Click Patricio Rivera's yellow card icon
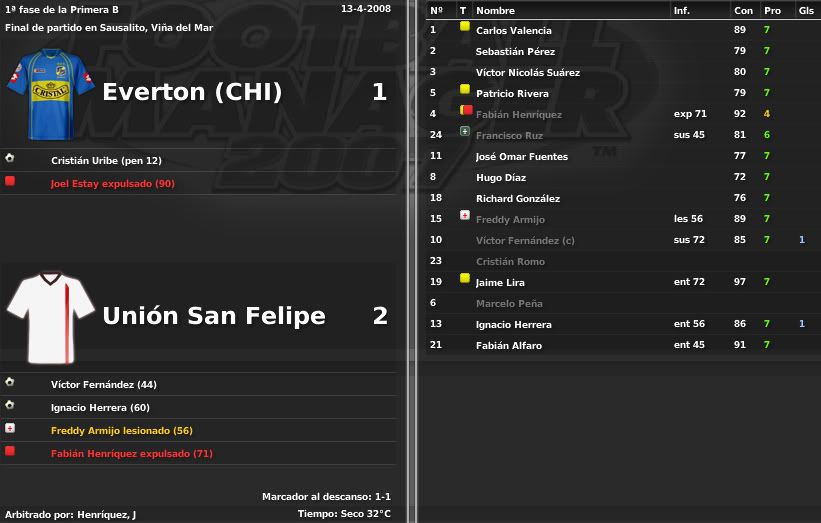Screen dimensions: 821x523 [x=464, y=89]
